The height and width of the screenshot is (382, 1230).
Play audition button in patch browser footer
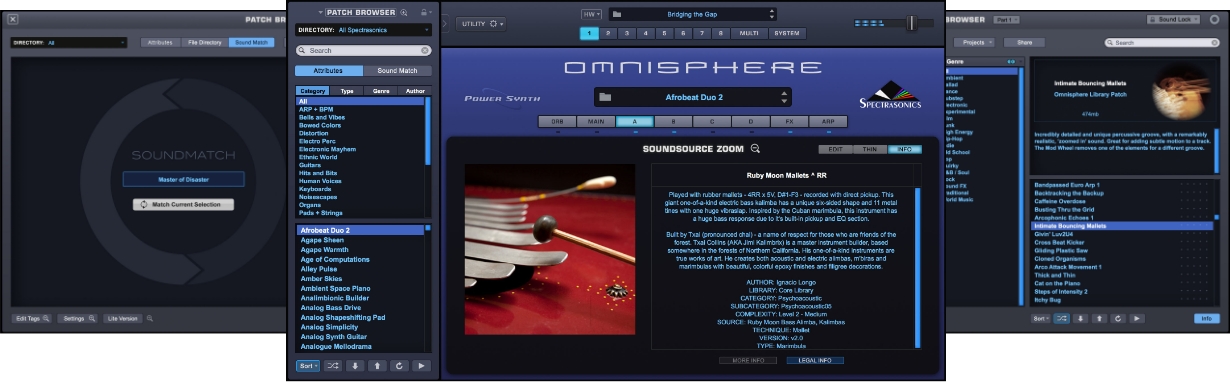422,366
